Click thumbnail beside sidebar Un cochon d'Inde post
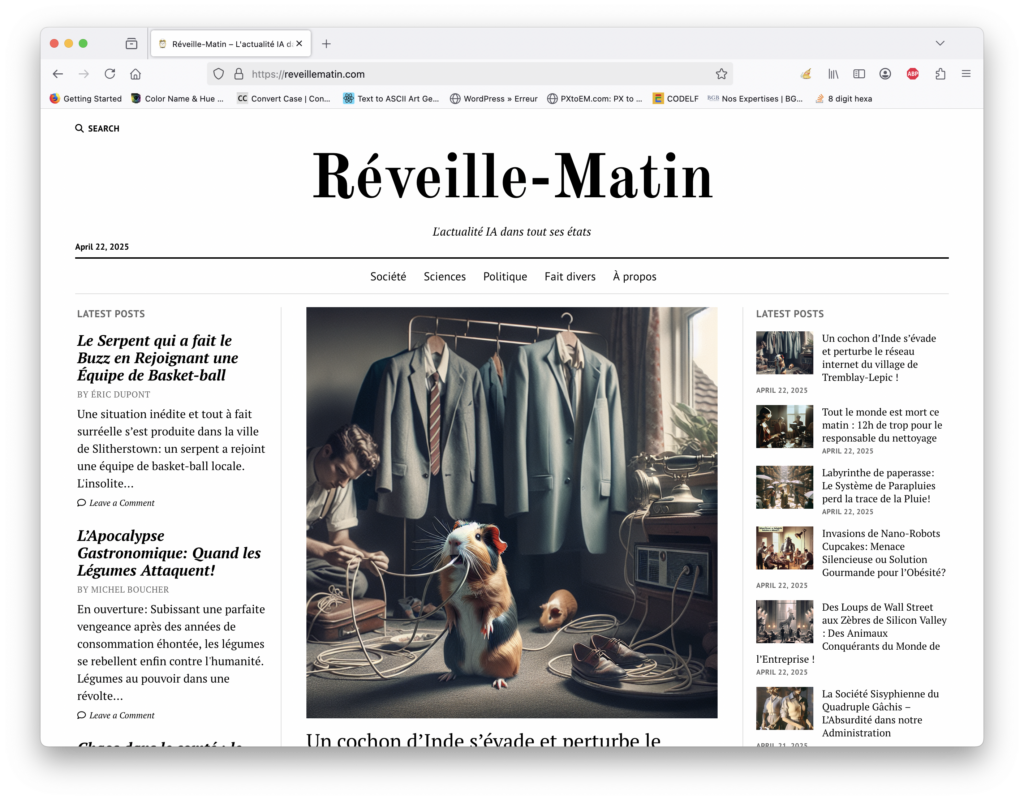Viewport: 1024px width, 800px height. (784, 353)
